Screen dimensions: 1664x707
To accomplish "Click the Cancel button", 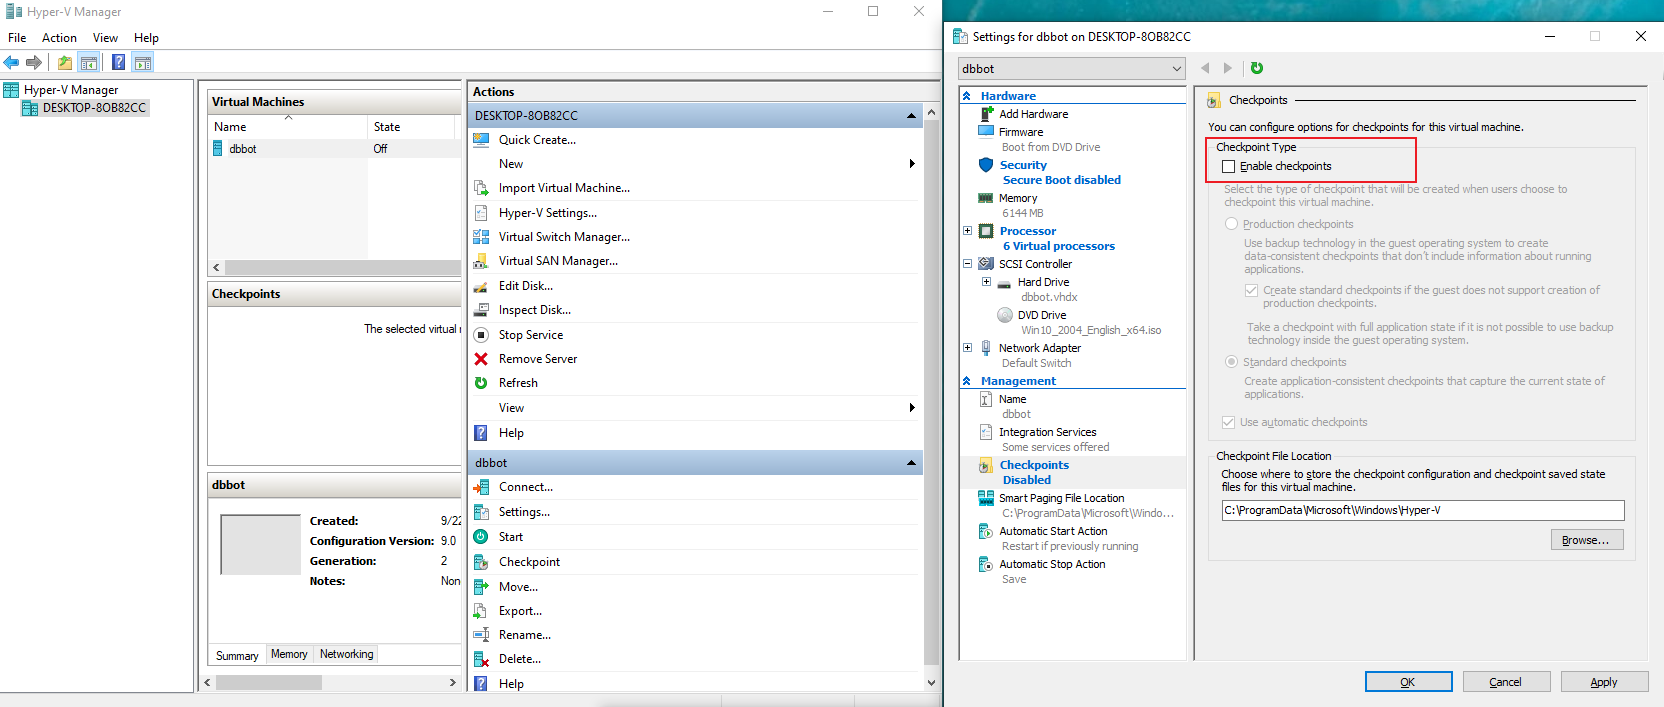I will point(1506,682).
